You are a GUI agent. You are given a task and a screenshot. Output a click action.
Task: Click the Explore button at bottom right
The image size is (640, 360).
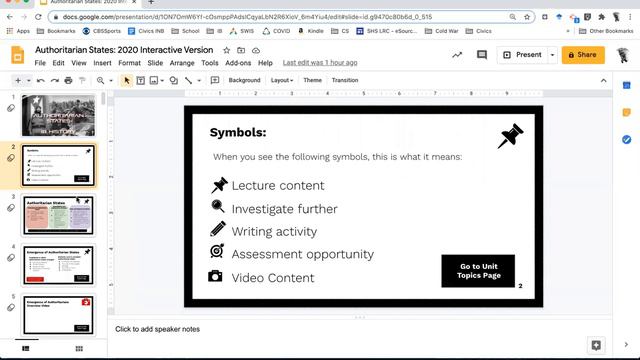tap(596, 345)
